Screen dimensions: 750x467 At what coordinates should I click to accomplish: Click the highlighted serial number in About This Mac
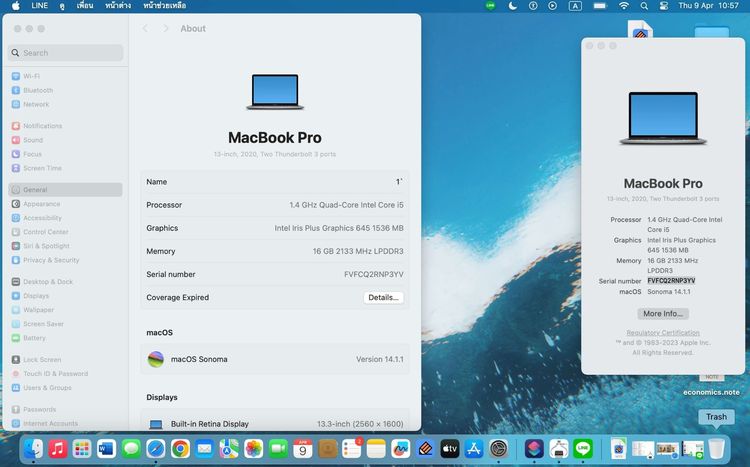tap(671, 281)
